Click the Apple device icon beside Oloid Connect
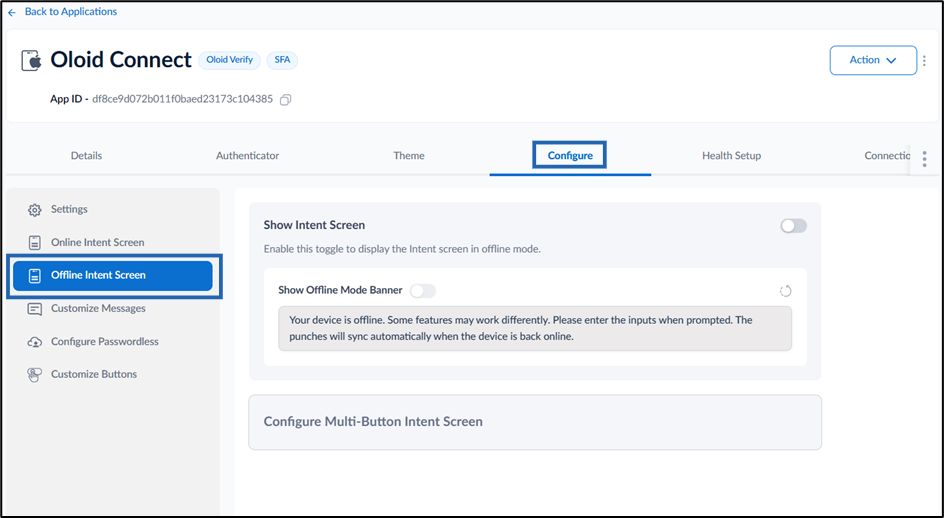944x518 pixels. (32, 60)
